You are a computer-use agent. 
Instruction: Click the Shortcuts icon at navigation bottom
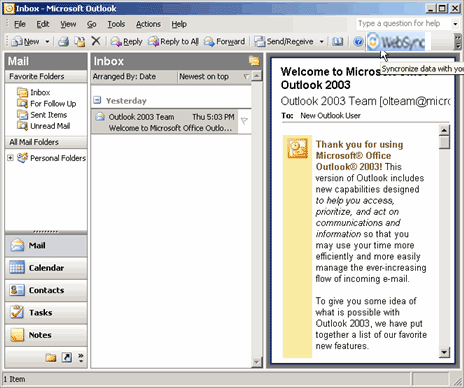pyautogui.click(x=67, y=358)
